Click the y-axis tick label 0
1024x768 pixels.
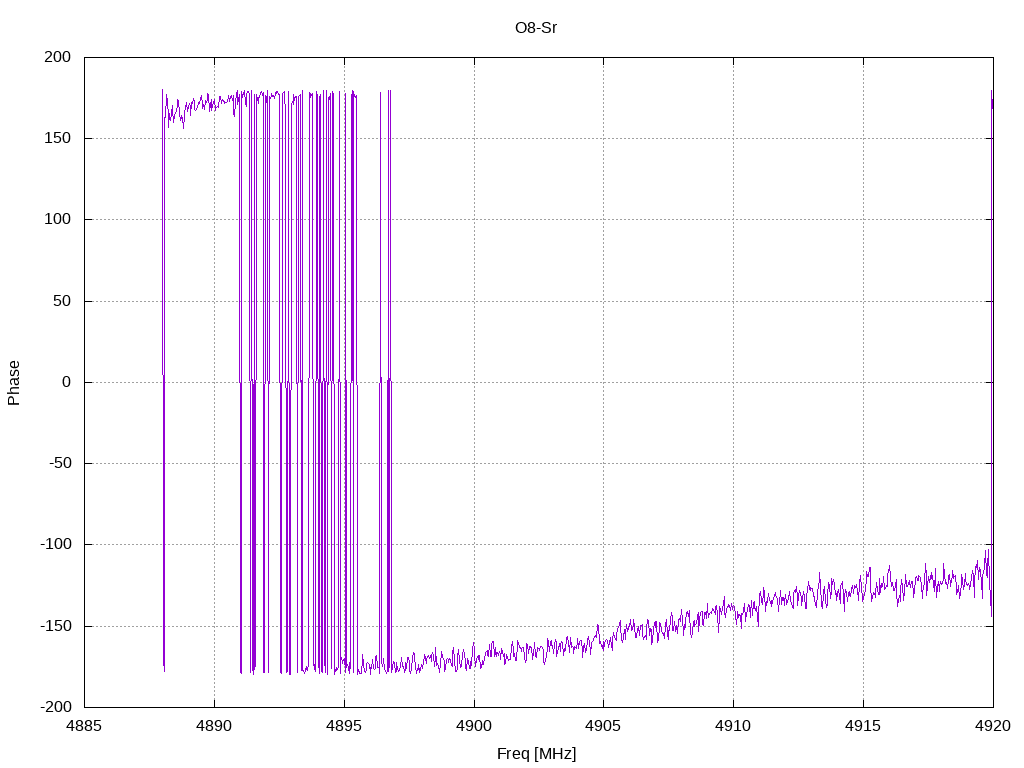pyautogui.click(x=67, y=382)
